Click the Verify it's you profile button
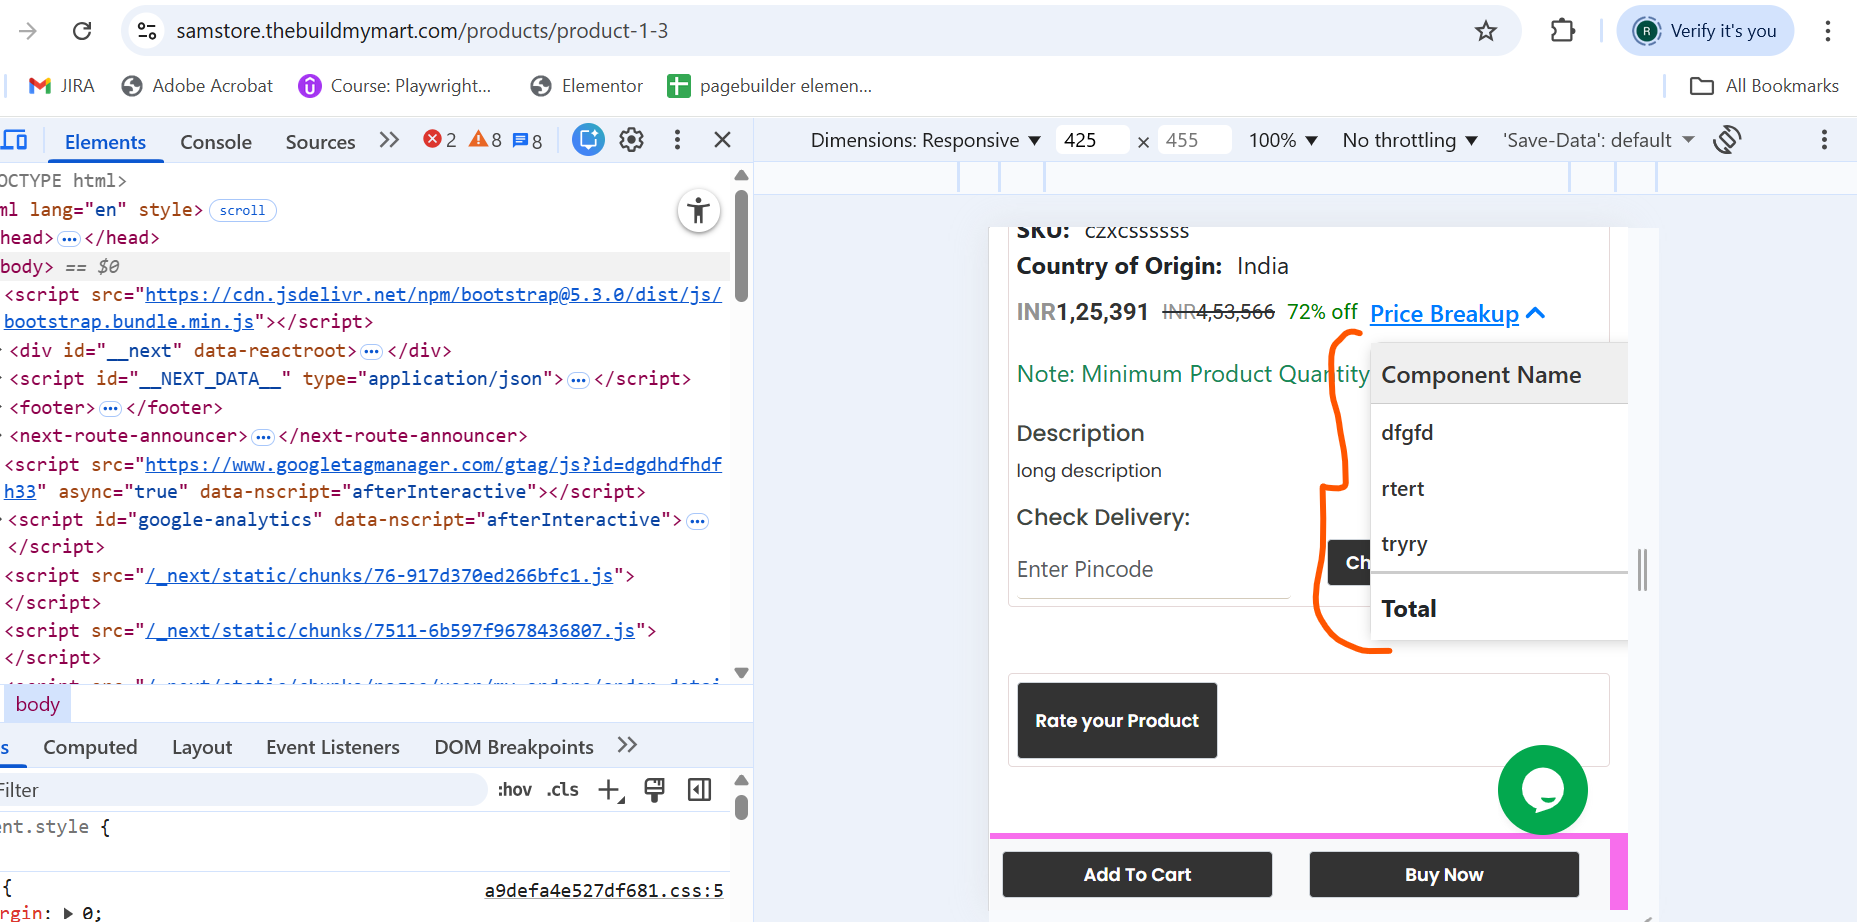Image resolution: width=1857 pixels, height=922 pixels. [x=1705, y=31]
